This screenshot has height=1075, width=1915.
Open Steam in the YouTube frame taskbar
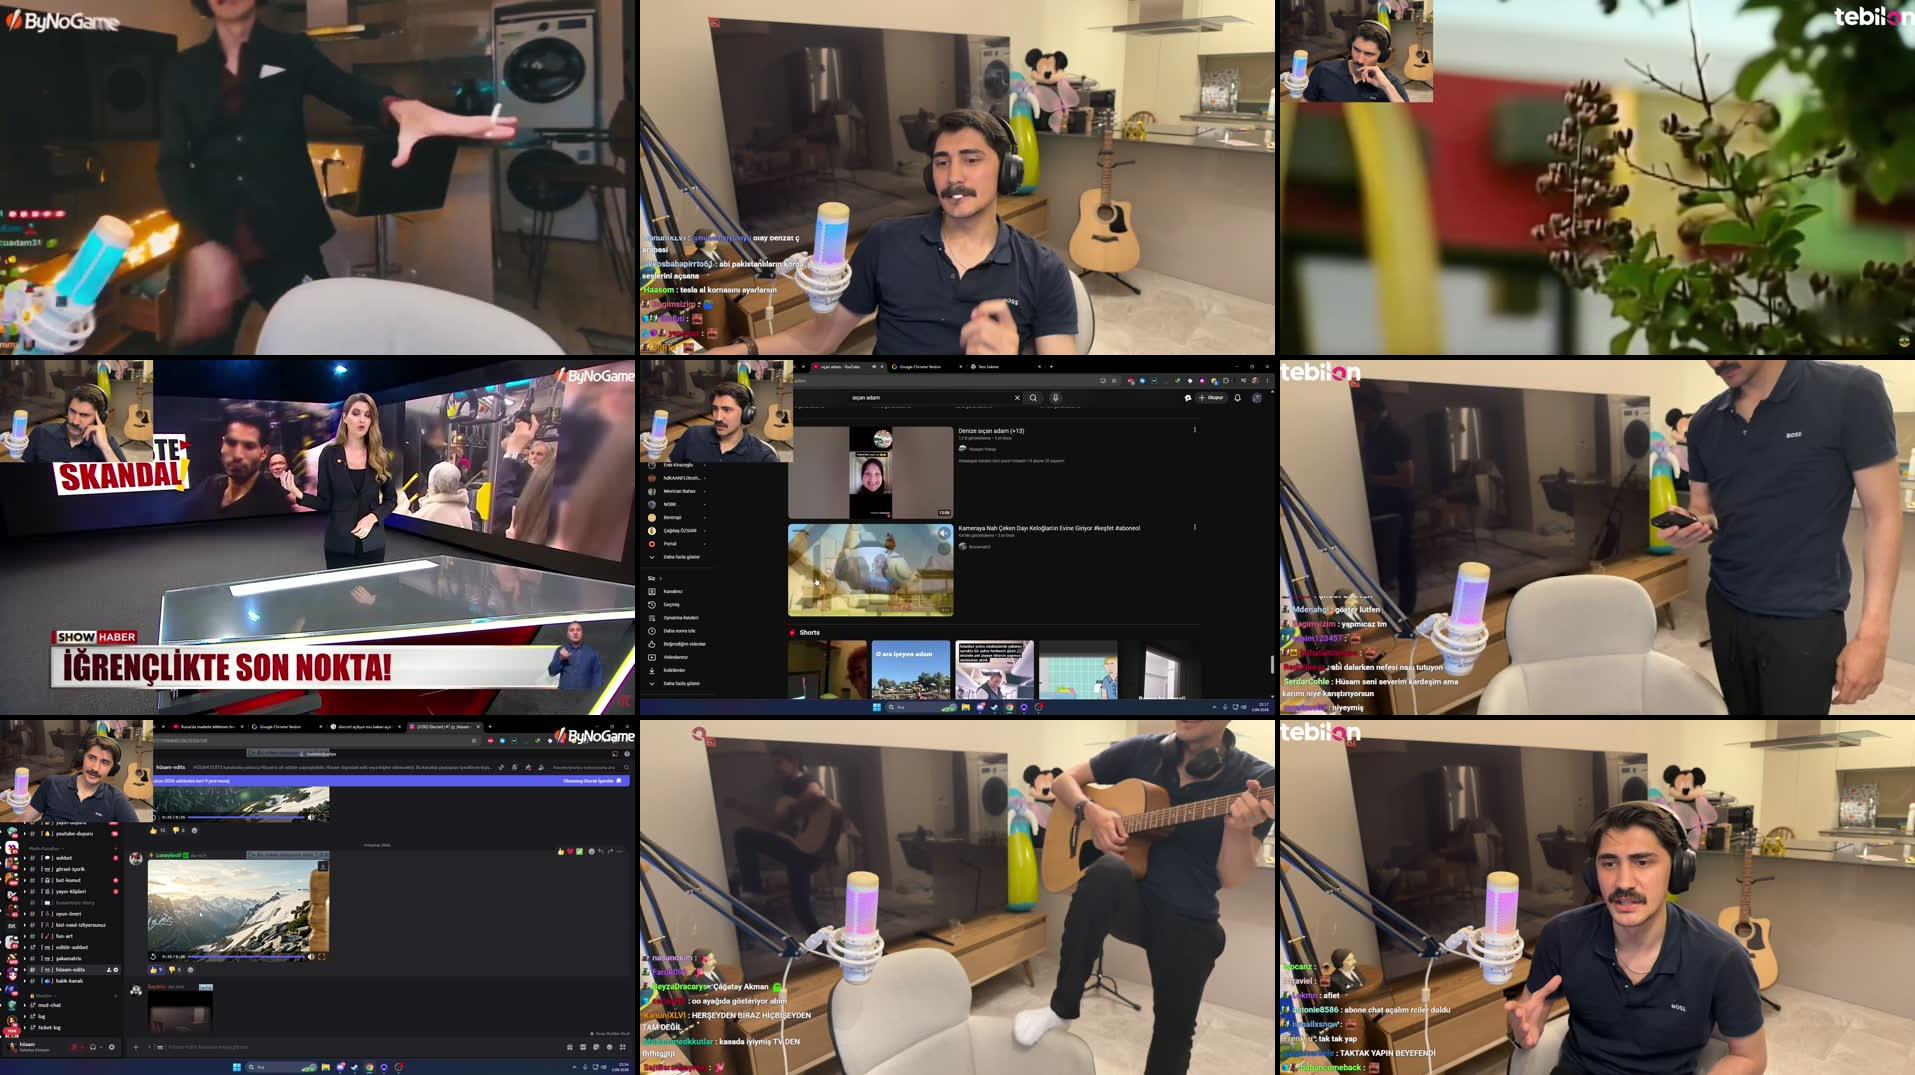coord(994,707)
